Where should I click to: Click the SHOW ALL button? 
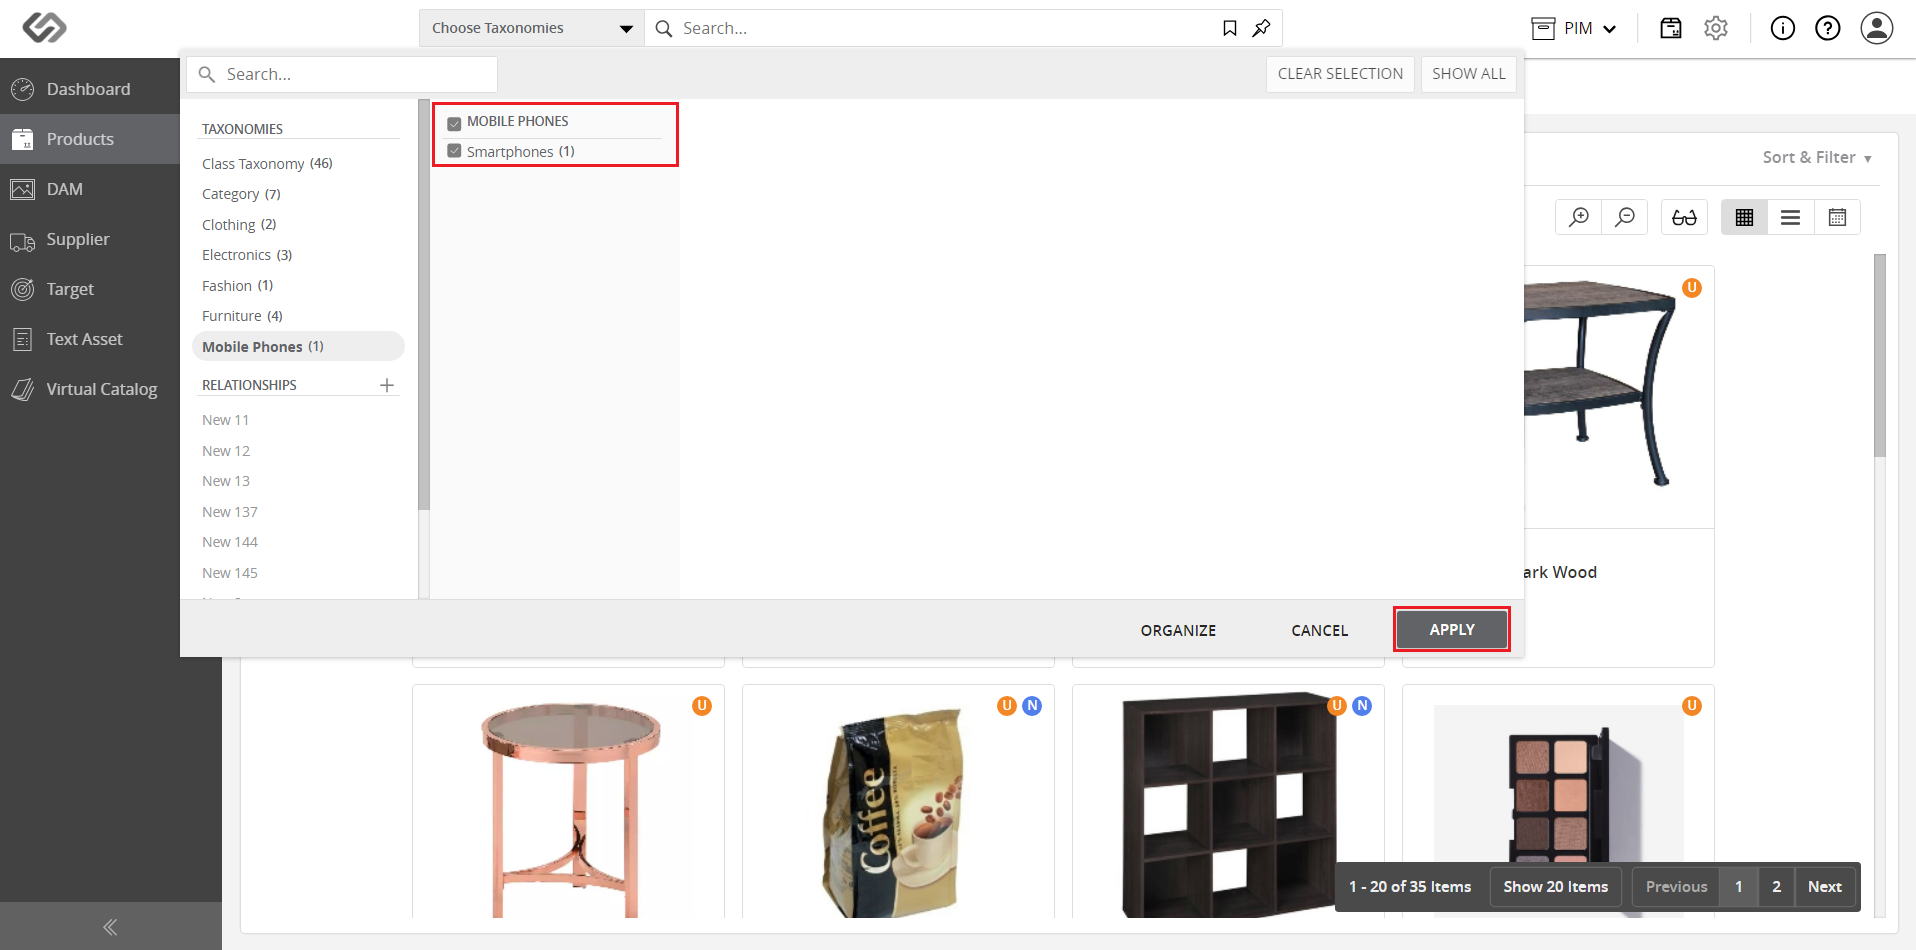(1468, 74)
